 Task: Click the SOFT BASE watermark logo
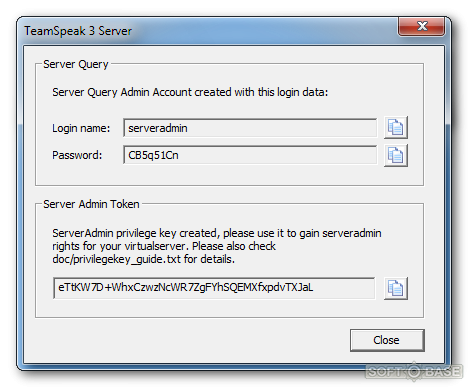pyautogui.click(x=414, y=371)
